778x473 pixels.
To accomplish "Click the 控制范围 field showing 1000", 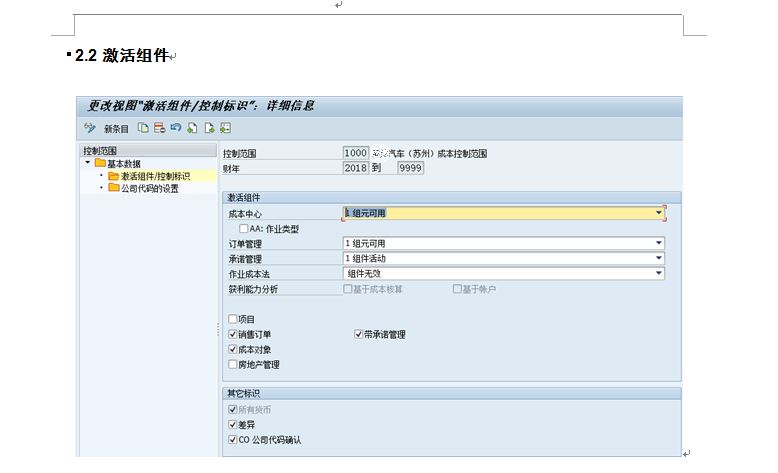I will 356,153.
